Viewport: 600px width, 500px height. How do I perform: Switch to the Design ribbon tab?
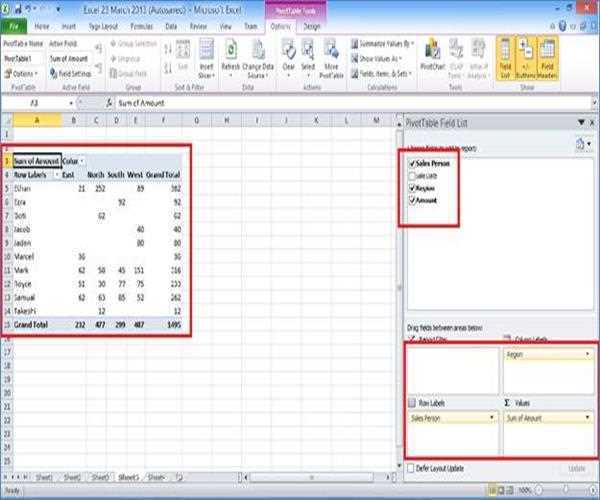312,25
